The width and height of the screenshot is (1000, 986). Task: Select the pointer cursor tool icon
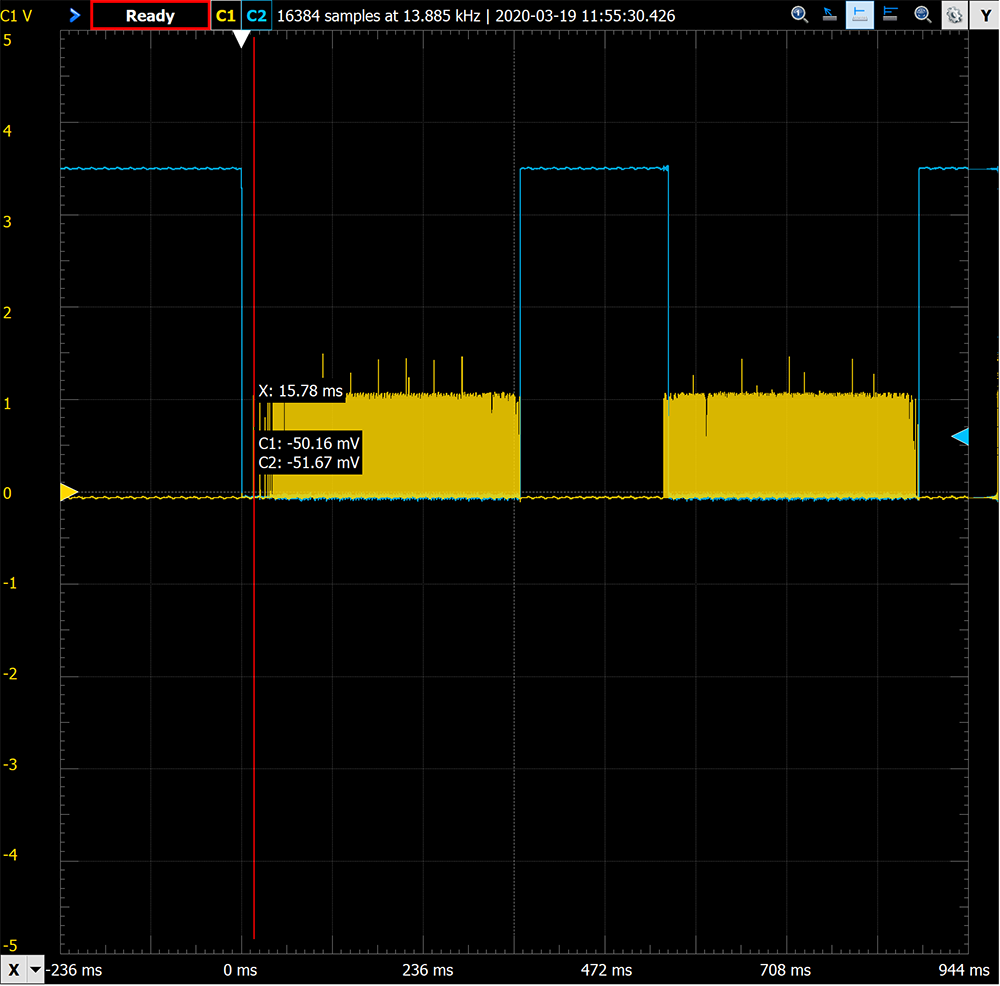pyautogui.click(x=829, y=15)
